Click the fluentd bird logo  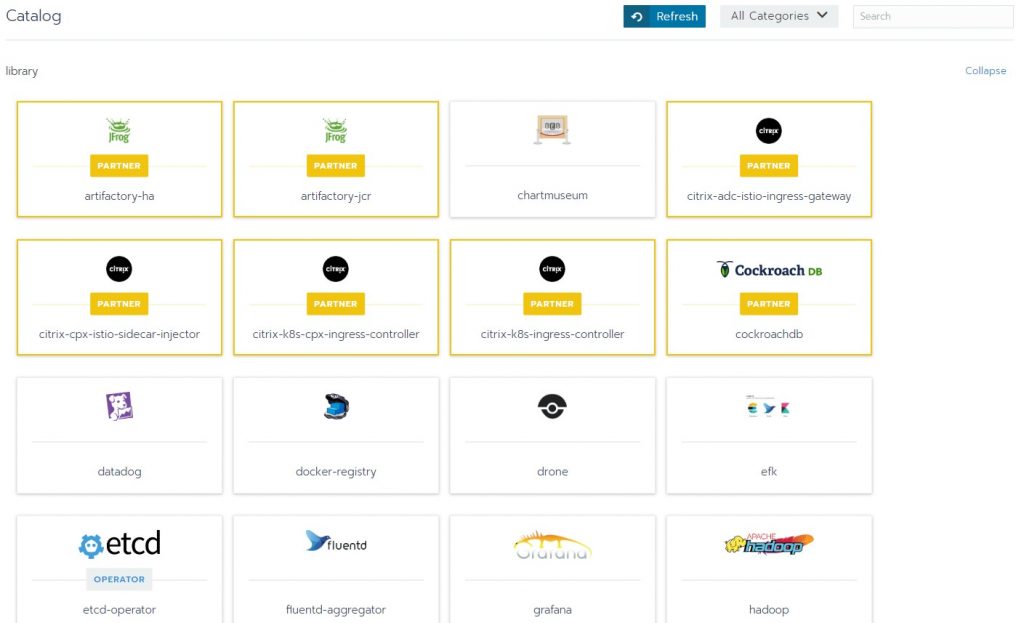tap(336, 541)
